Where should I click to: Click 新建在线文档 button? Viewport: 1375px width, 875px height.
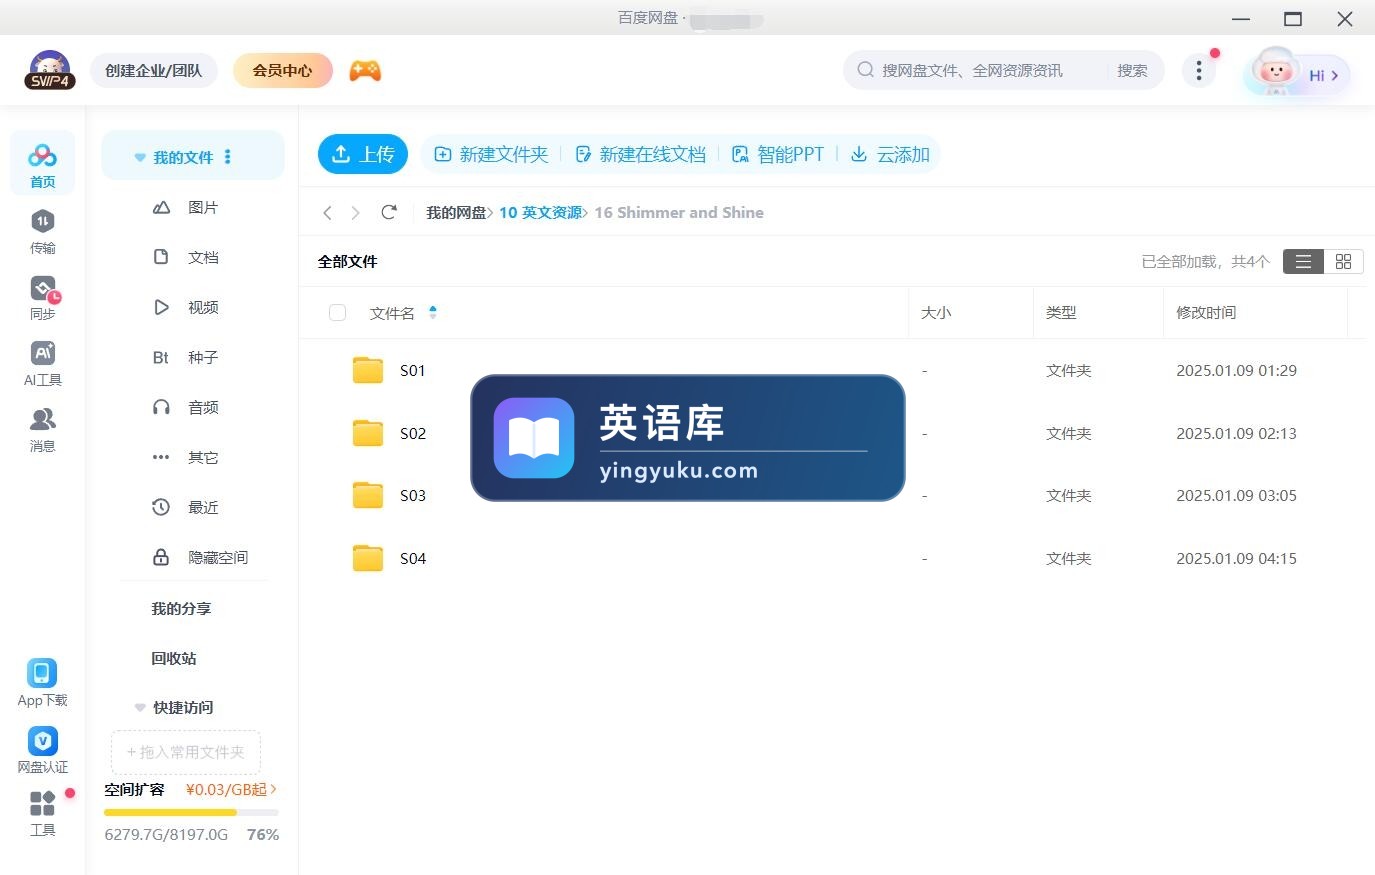click(x=640, y=154)
